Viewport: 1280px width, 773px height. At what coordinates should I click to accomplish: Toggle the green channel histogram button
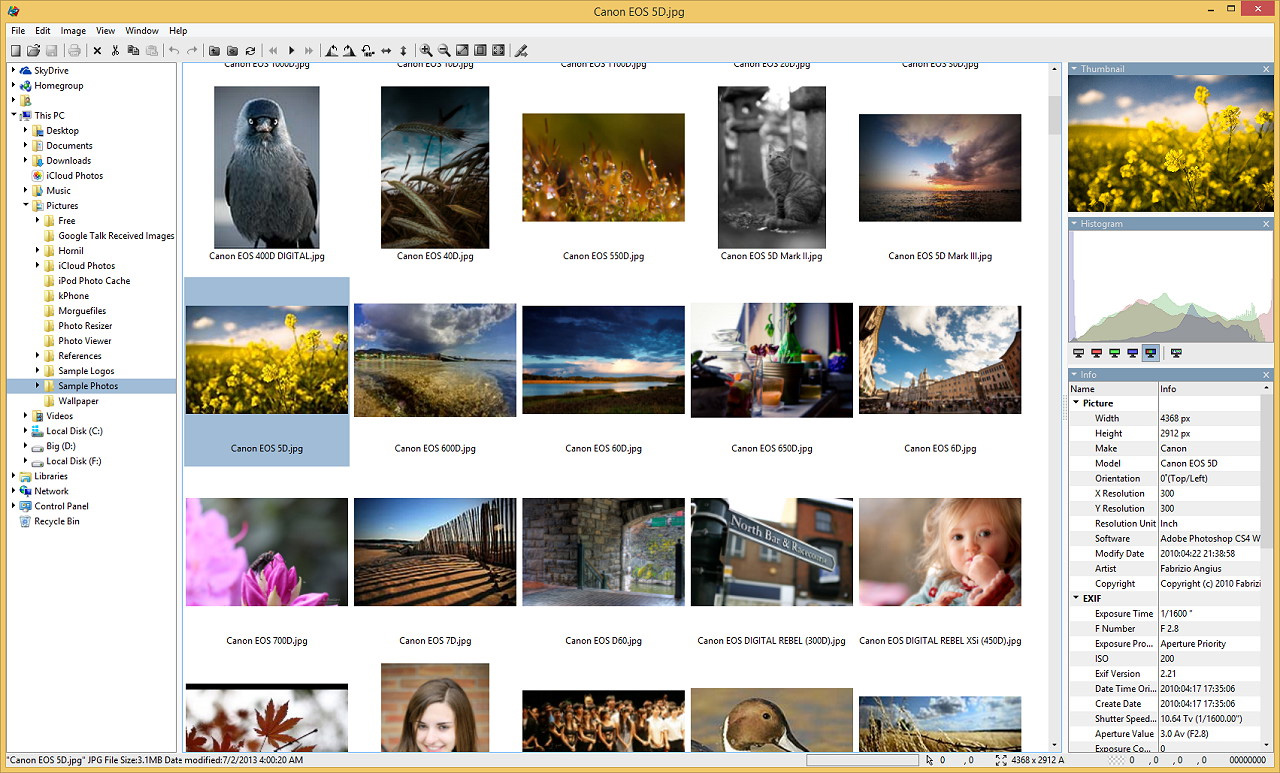[x=1114, y=353]
